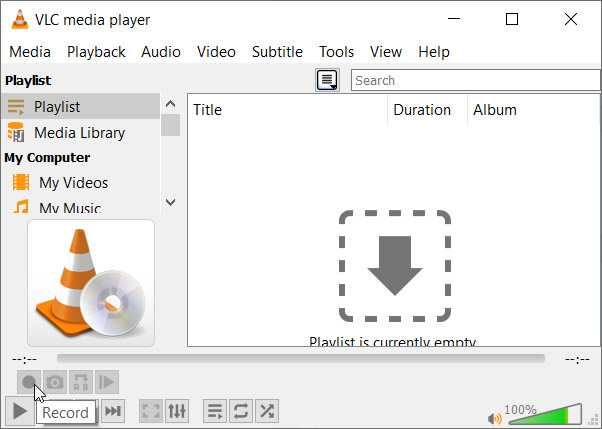602x429 pixels.
Task: Mute audio via speaker icon
Action: tap(493, 417)
